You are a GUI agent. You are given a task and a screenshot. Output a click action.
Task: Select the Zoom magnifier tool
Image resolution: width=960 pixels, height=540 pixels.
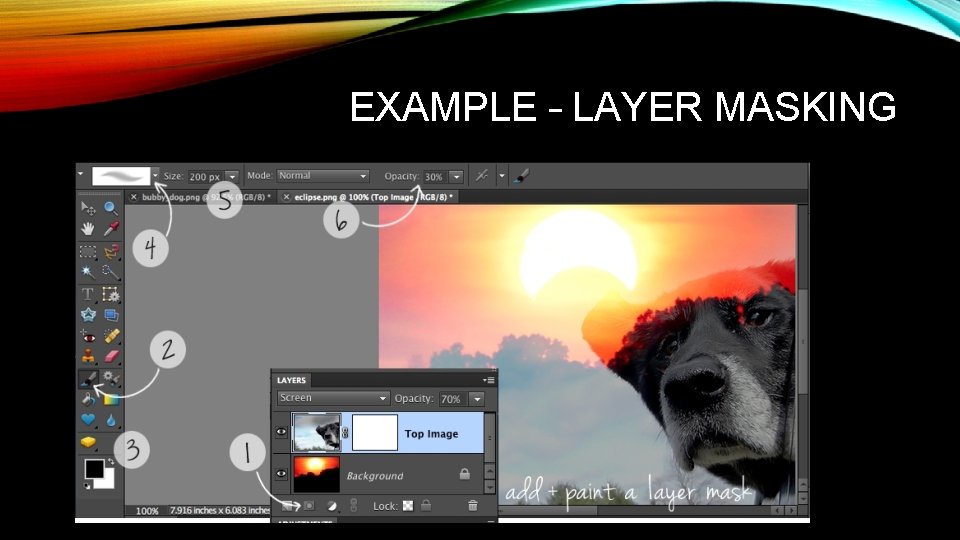click(111, 208)
